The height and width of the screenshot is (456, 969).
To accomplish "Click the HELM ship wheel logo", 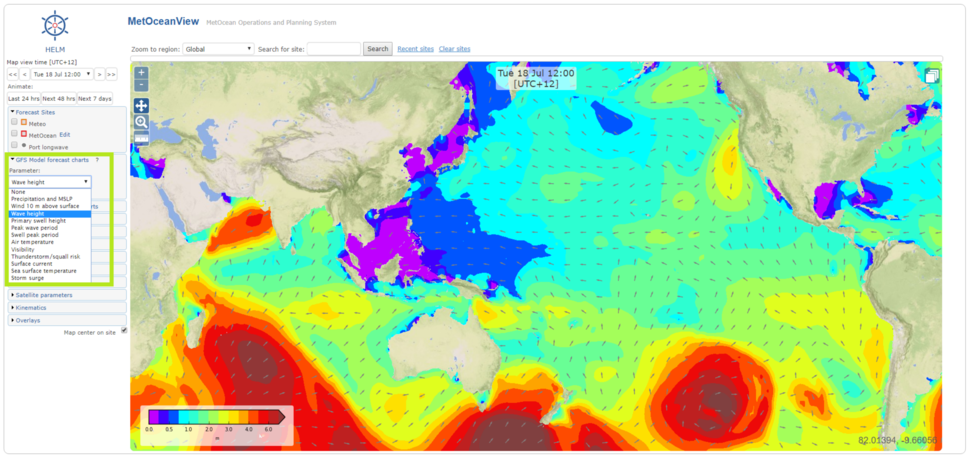I will pos(54,25).
